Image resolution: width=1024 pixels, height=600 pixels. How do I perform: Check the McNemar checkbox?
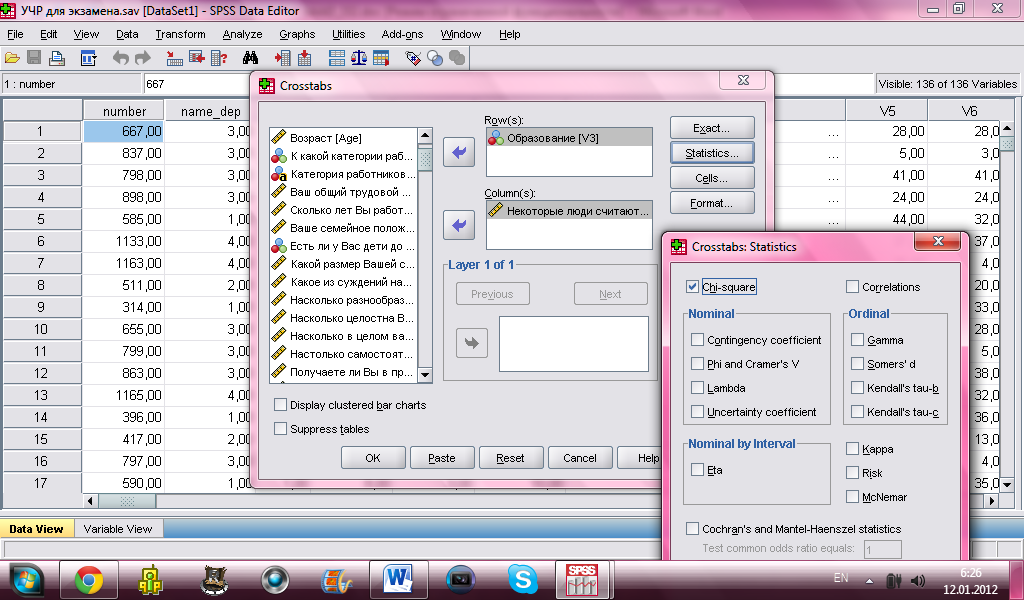(x=852, y=497)
